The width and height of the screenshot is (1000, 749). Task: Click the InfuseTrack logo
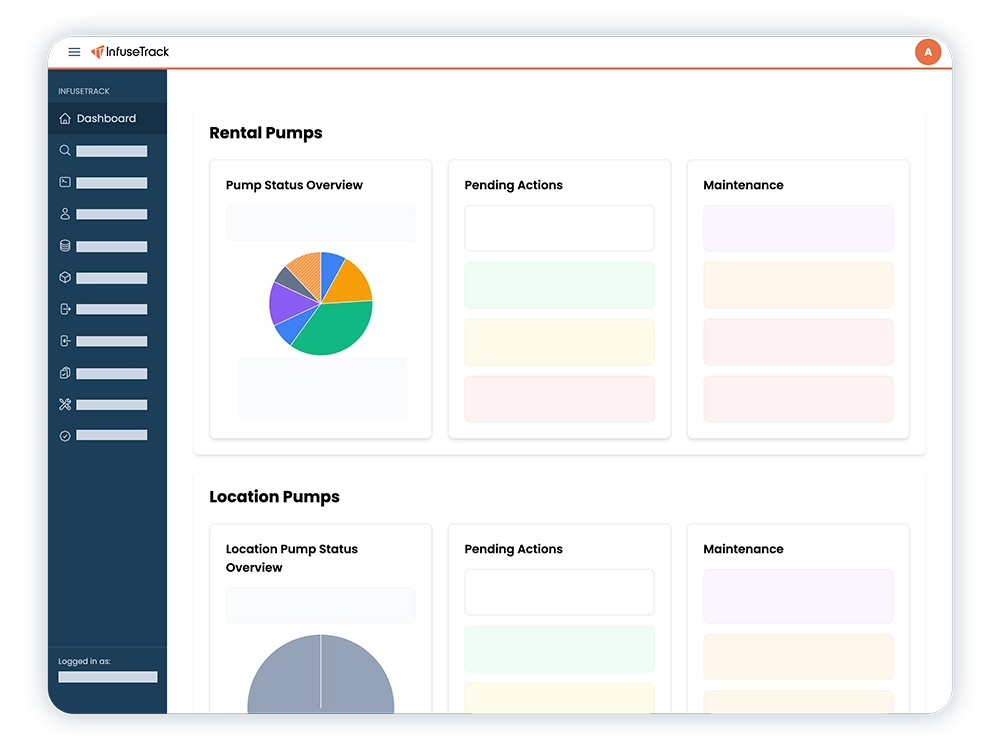click(130, 52)
